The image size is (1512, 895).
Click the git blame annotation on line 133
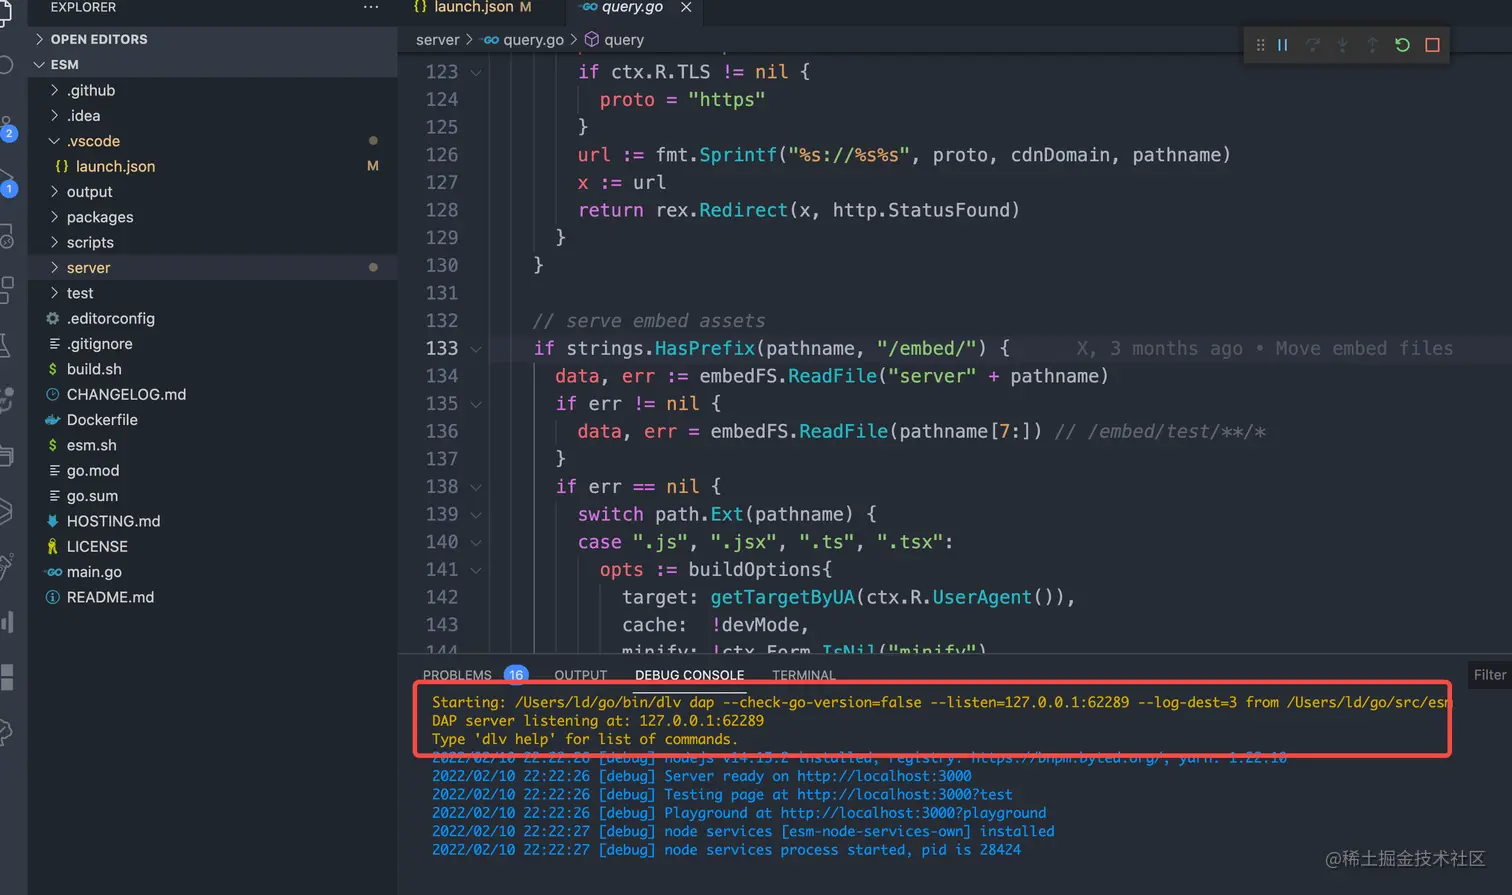1265,348
